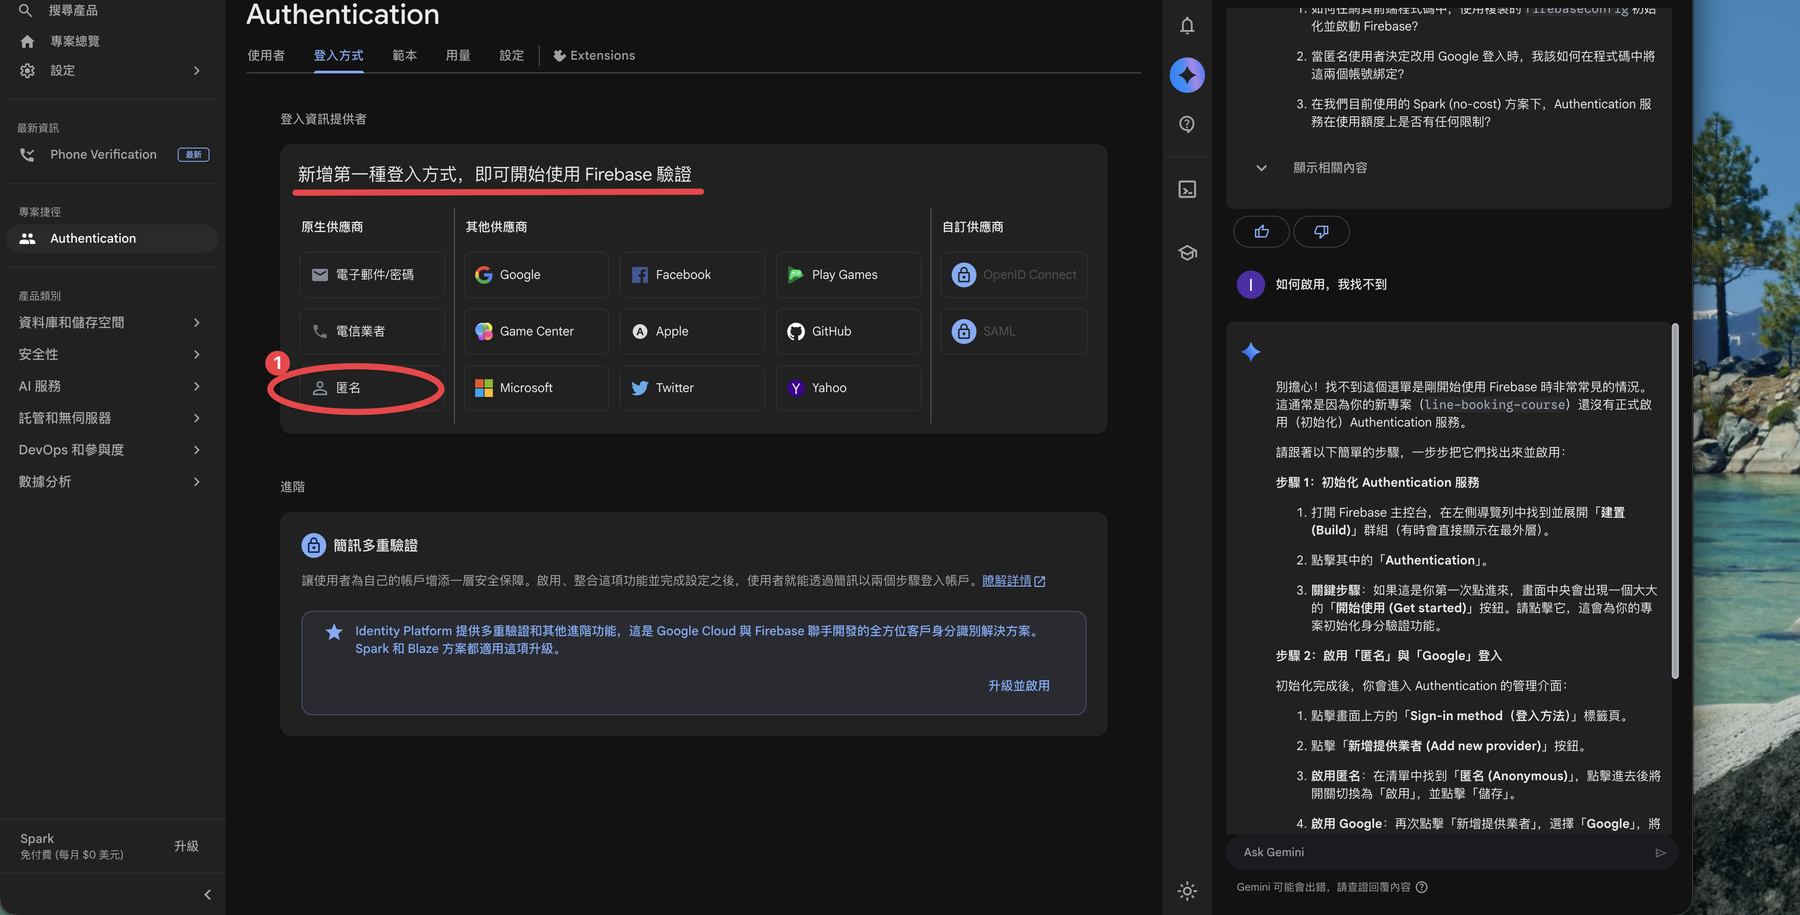
Task: Toggle the Gemini sparkle assistant button
Action: tap(1187, 75)
